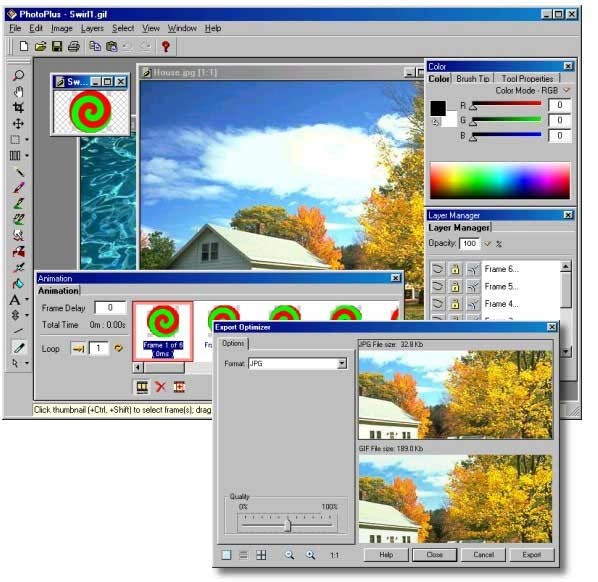Toggle the lock on Frame 5 layer

pyautogui.click(x=455, y=286)
